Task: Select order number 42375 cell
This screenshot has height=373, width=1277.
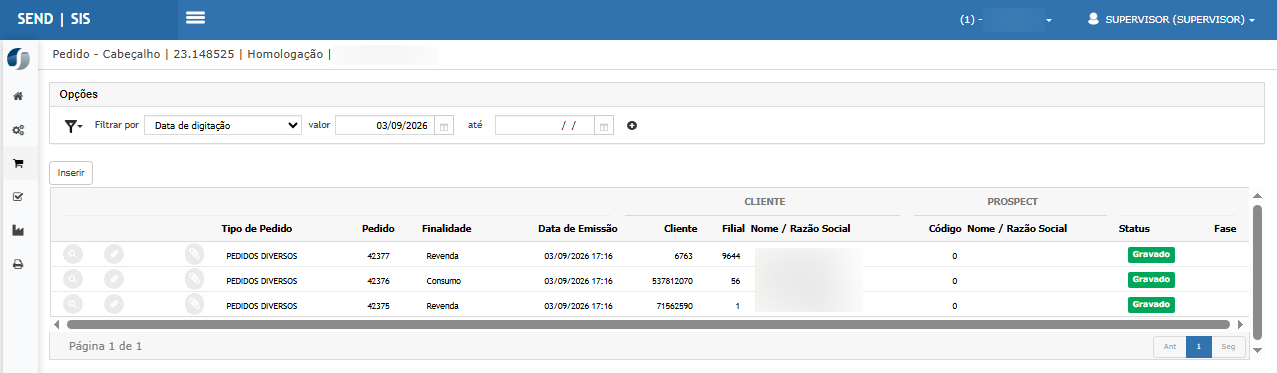Action: (378, 306)
